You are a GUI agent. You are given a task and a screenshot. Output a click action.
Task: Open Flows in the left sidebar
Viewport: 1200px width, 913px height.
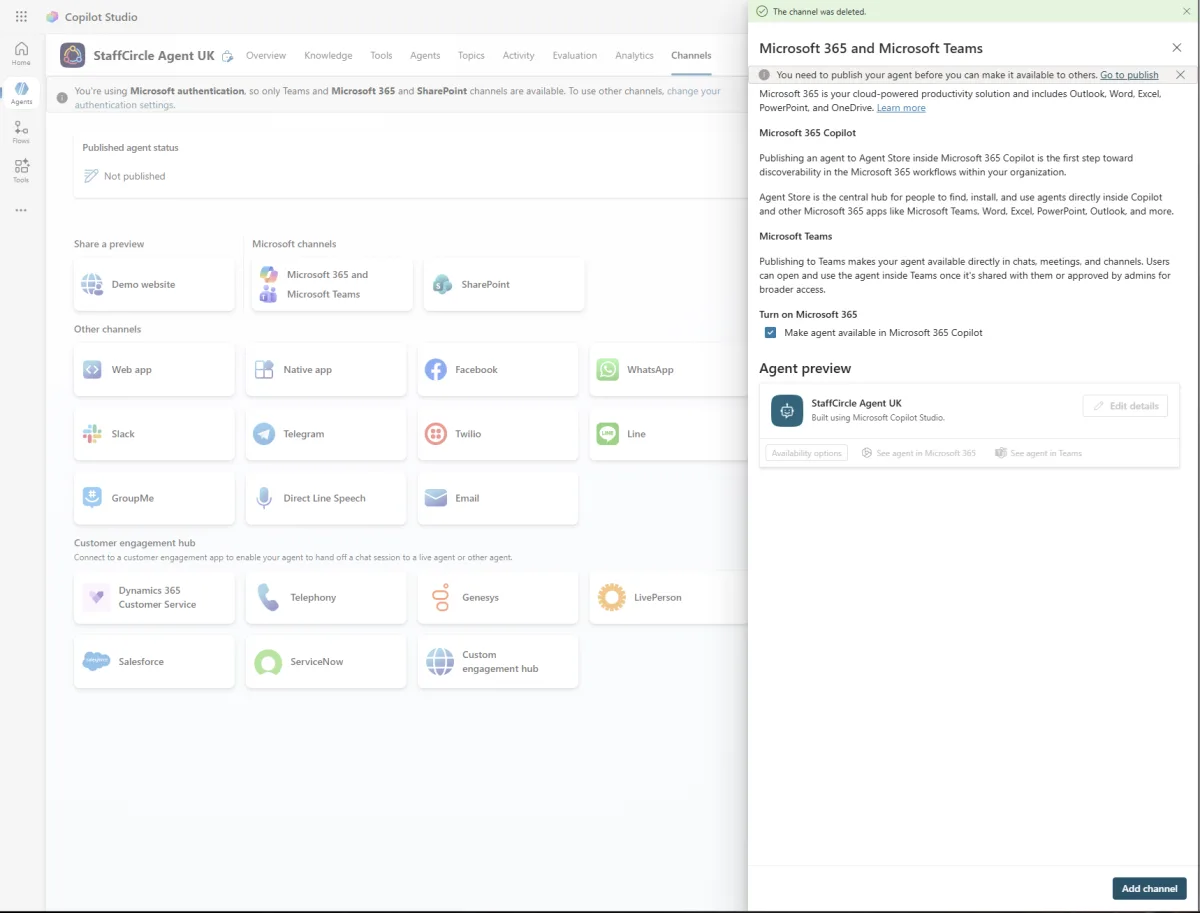pos(21,132)
